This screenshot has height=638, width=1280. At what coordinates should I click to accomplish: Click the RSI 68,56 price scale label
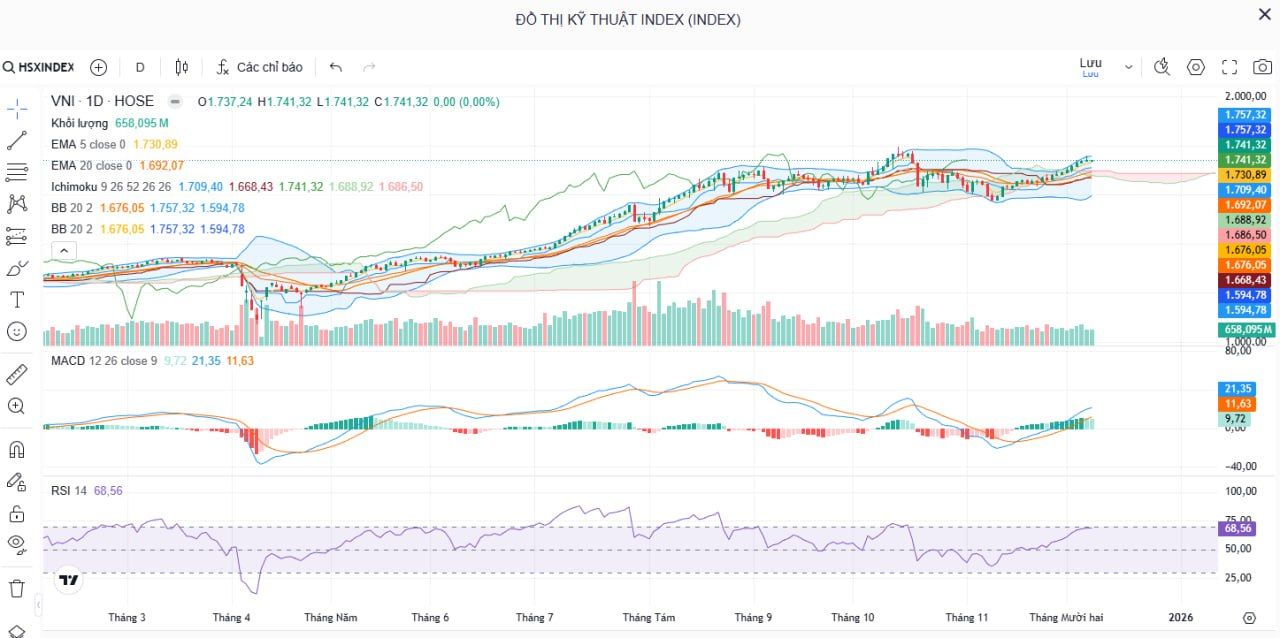1237,527
